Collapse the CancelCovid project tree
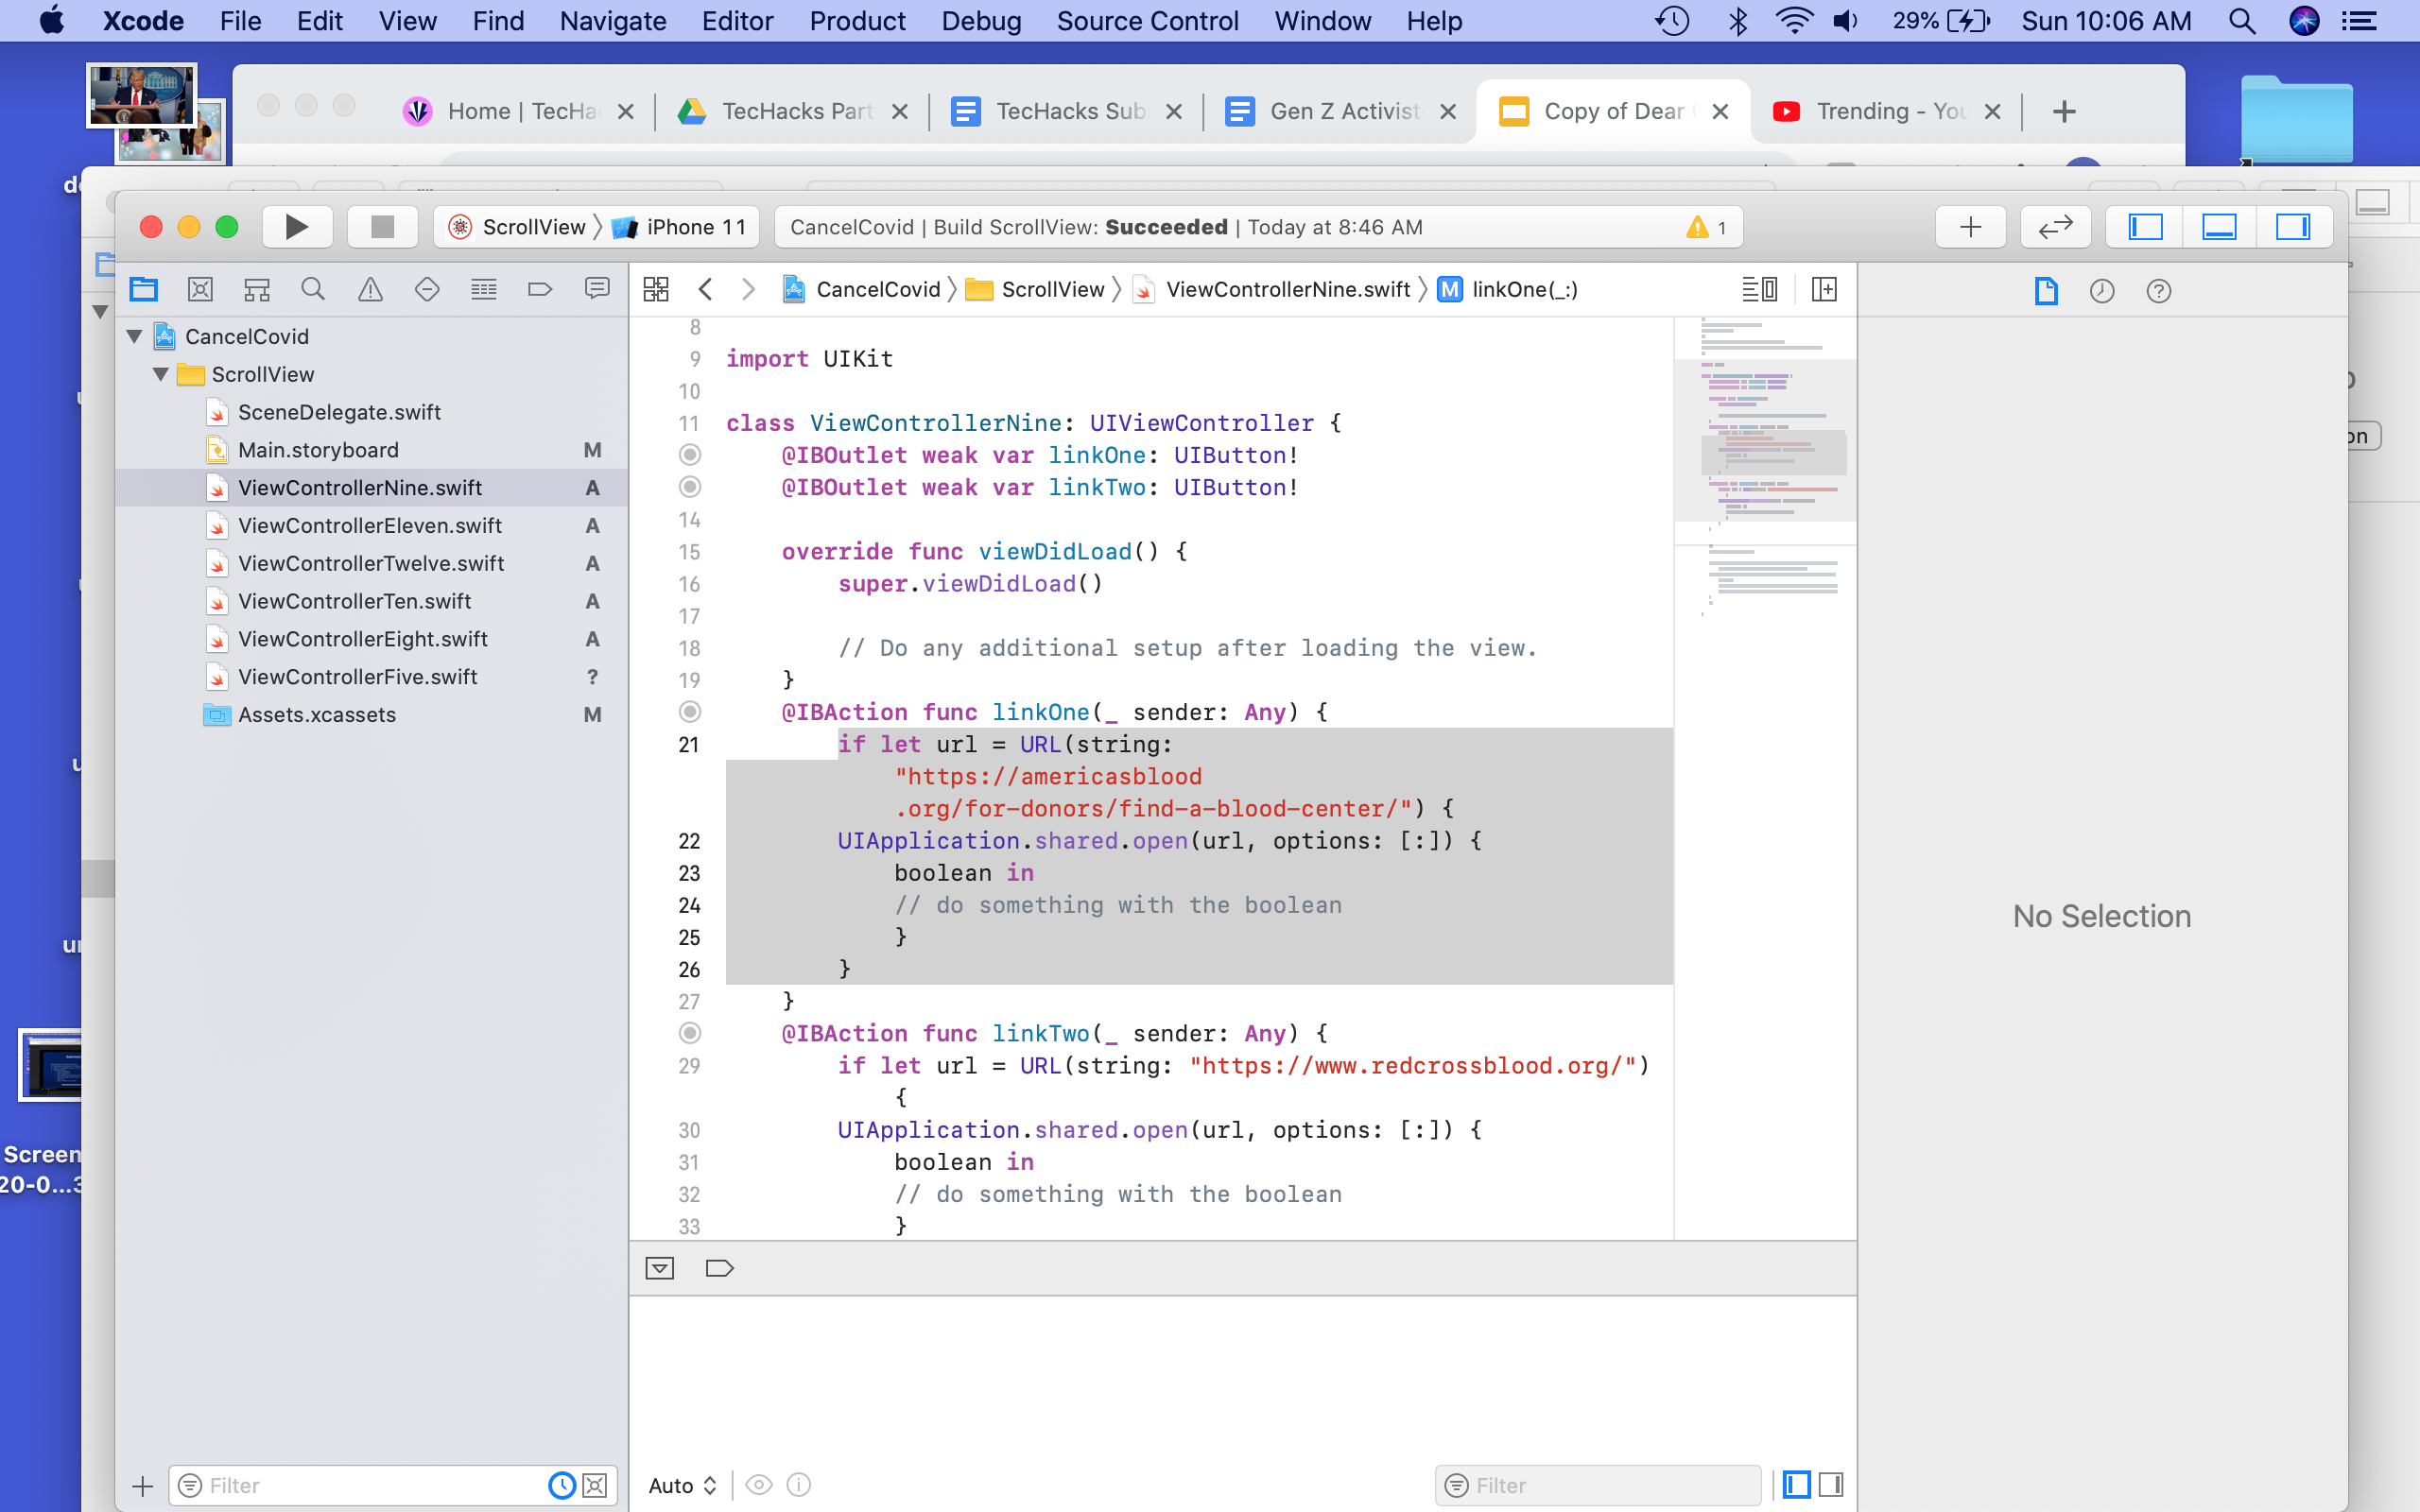Image resolution: width=2420 pixels, height=1512 pixels. [x=135, y=336]
